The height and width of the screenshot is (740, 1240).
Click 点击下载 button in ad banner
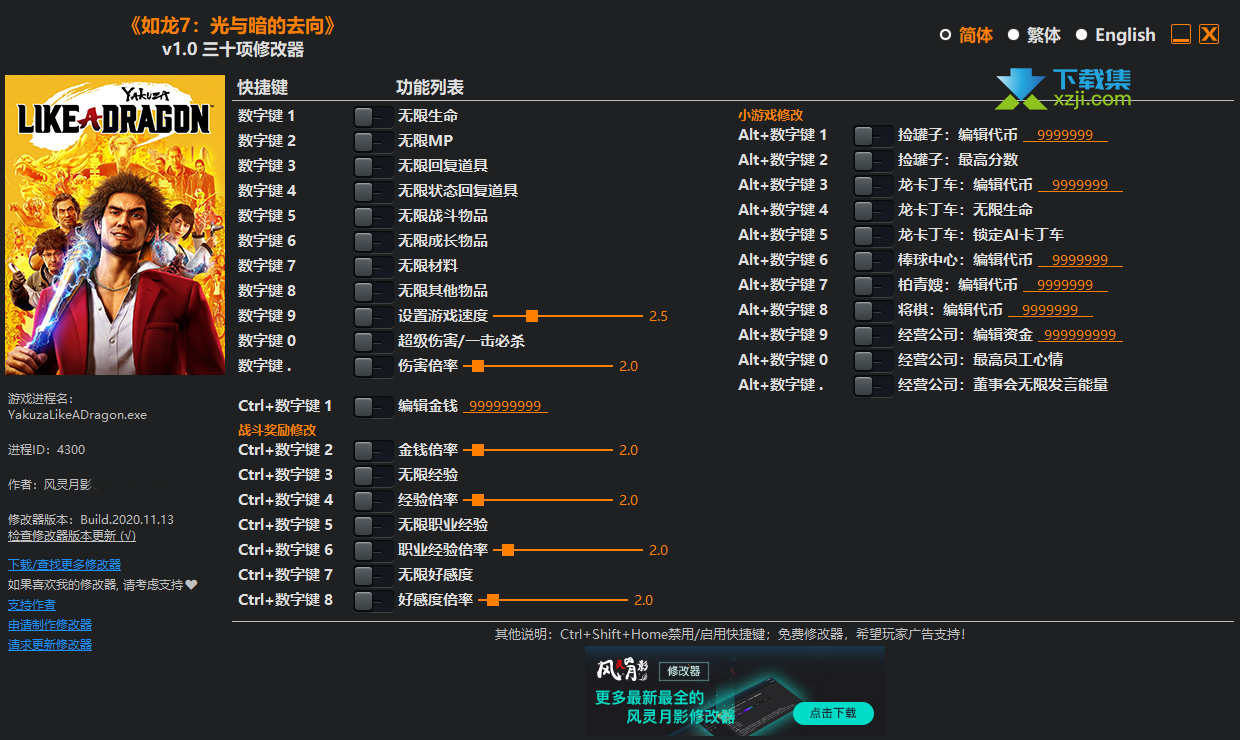833,713
